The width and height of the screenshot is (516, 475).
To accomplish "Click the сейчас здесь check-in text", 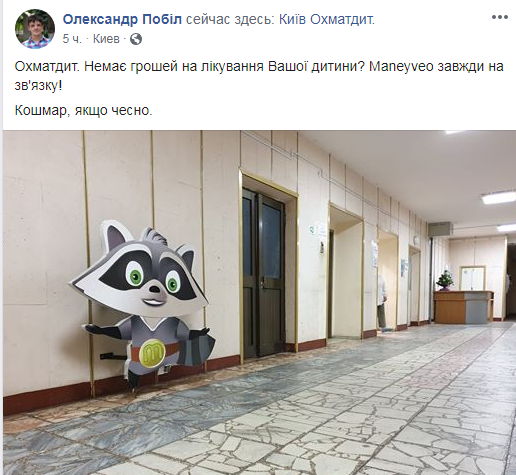I will [230, 20].
